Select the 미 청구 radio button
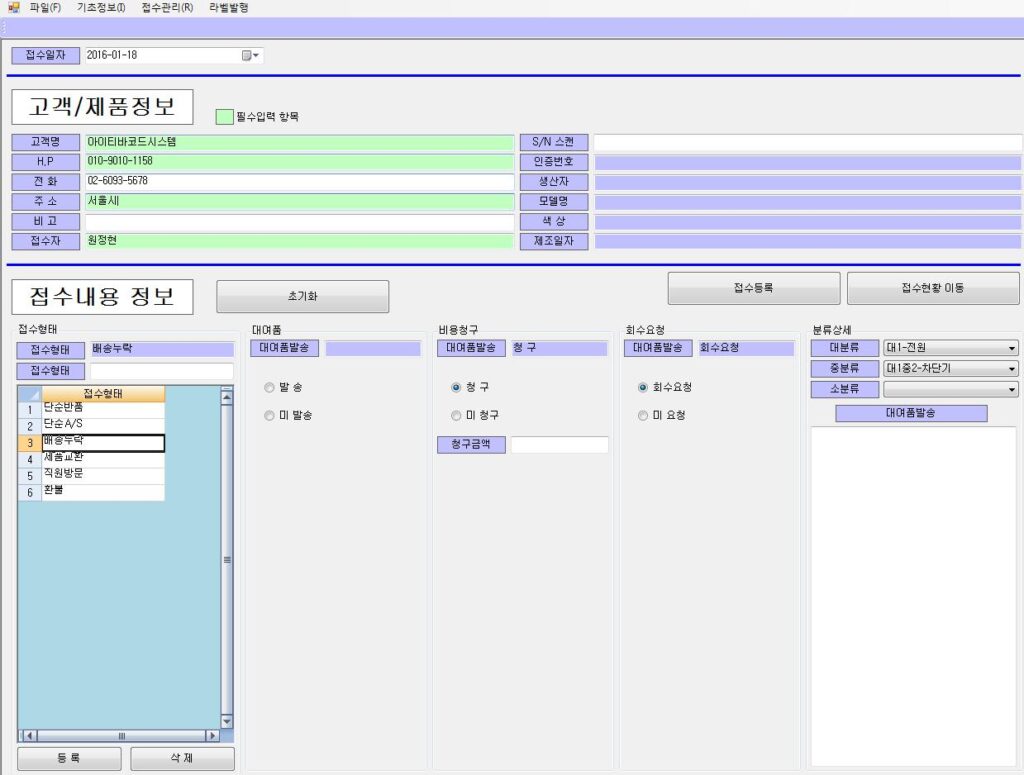Screen dimensions: 1024x775 tap(456, 415)
